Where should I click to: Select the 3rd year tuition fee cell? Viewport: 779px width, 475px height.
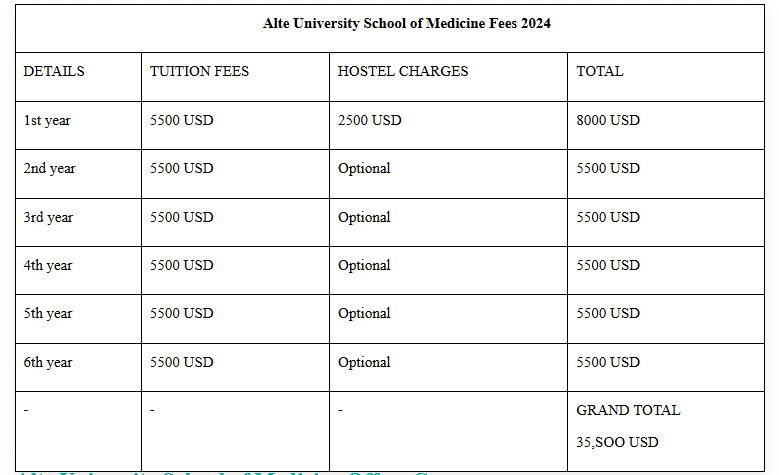(x=181, y=217)
